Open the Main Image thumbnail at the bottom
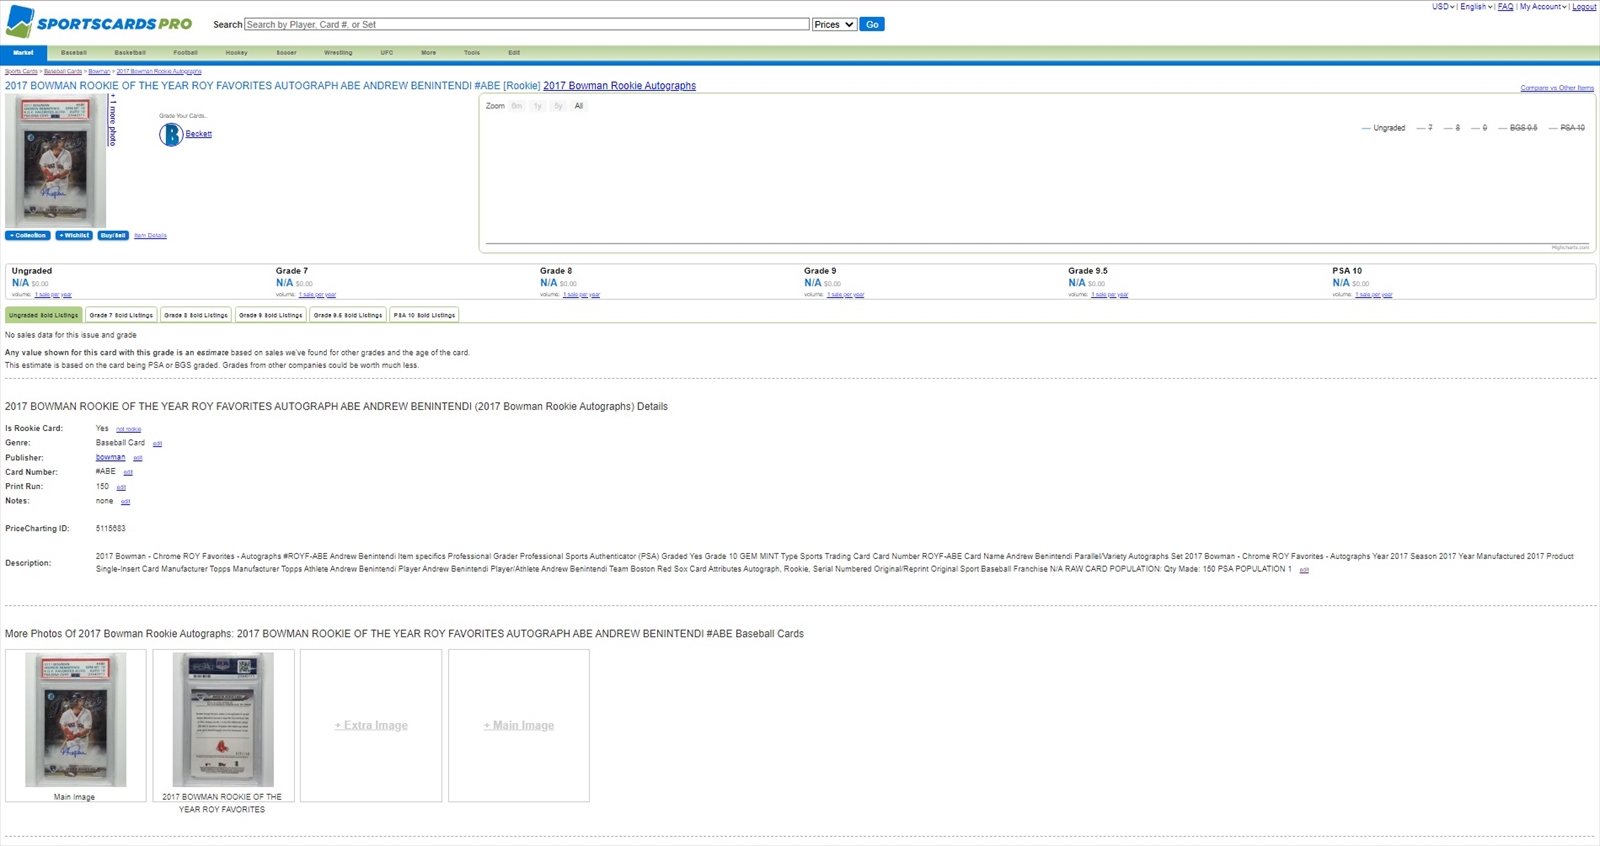Viewport: 1600px width, 846px height. coord(75,720)
